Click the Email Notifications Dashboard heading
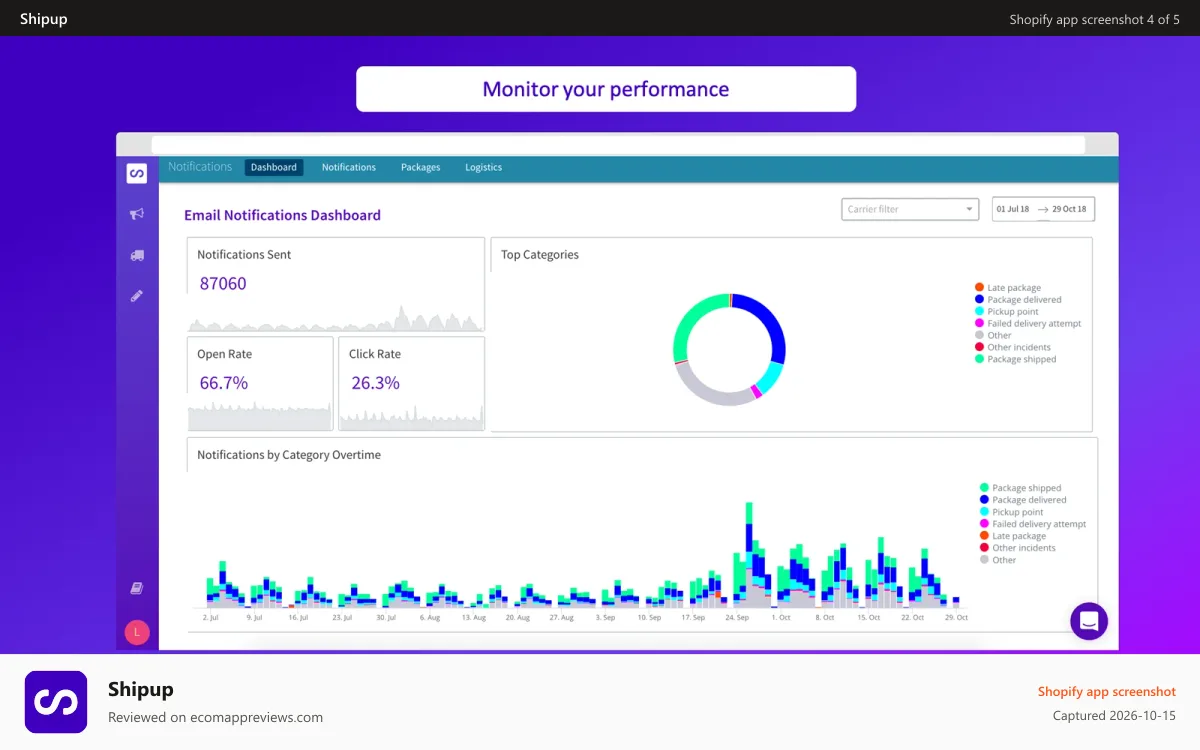This screenshot has height=750, width=1200. tap(282, 215)
